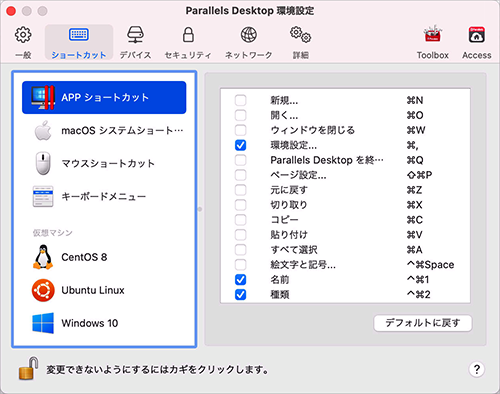The image size is (500, 394).
Task: Select macOS システムショートカット item
Action: 104,130
